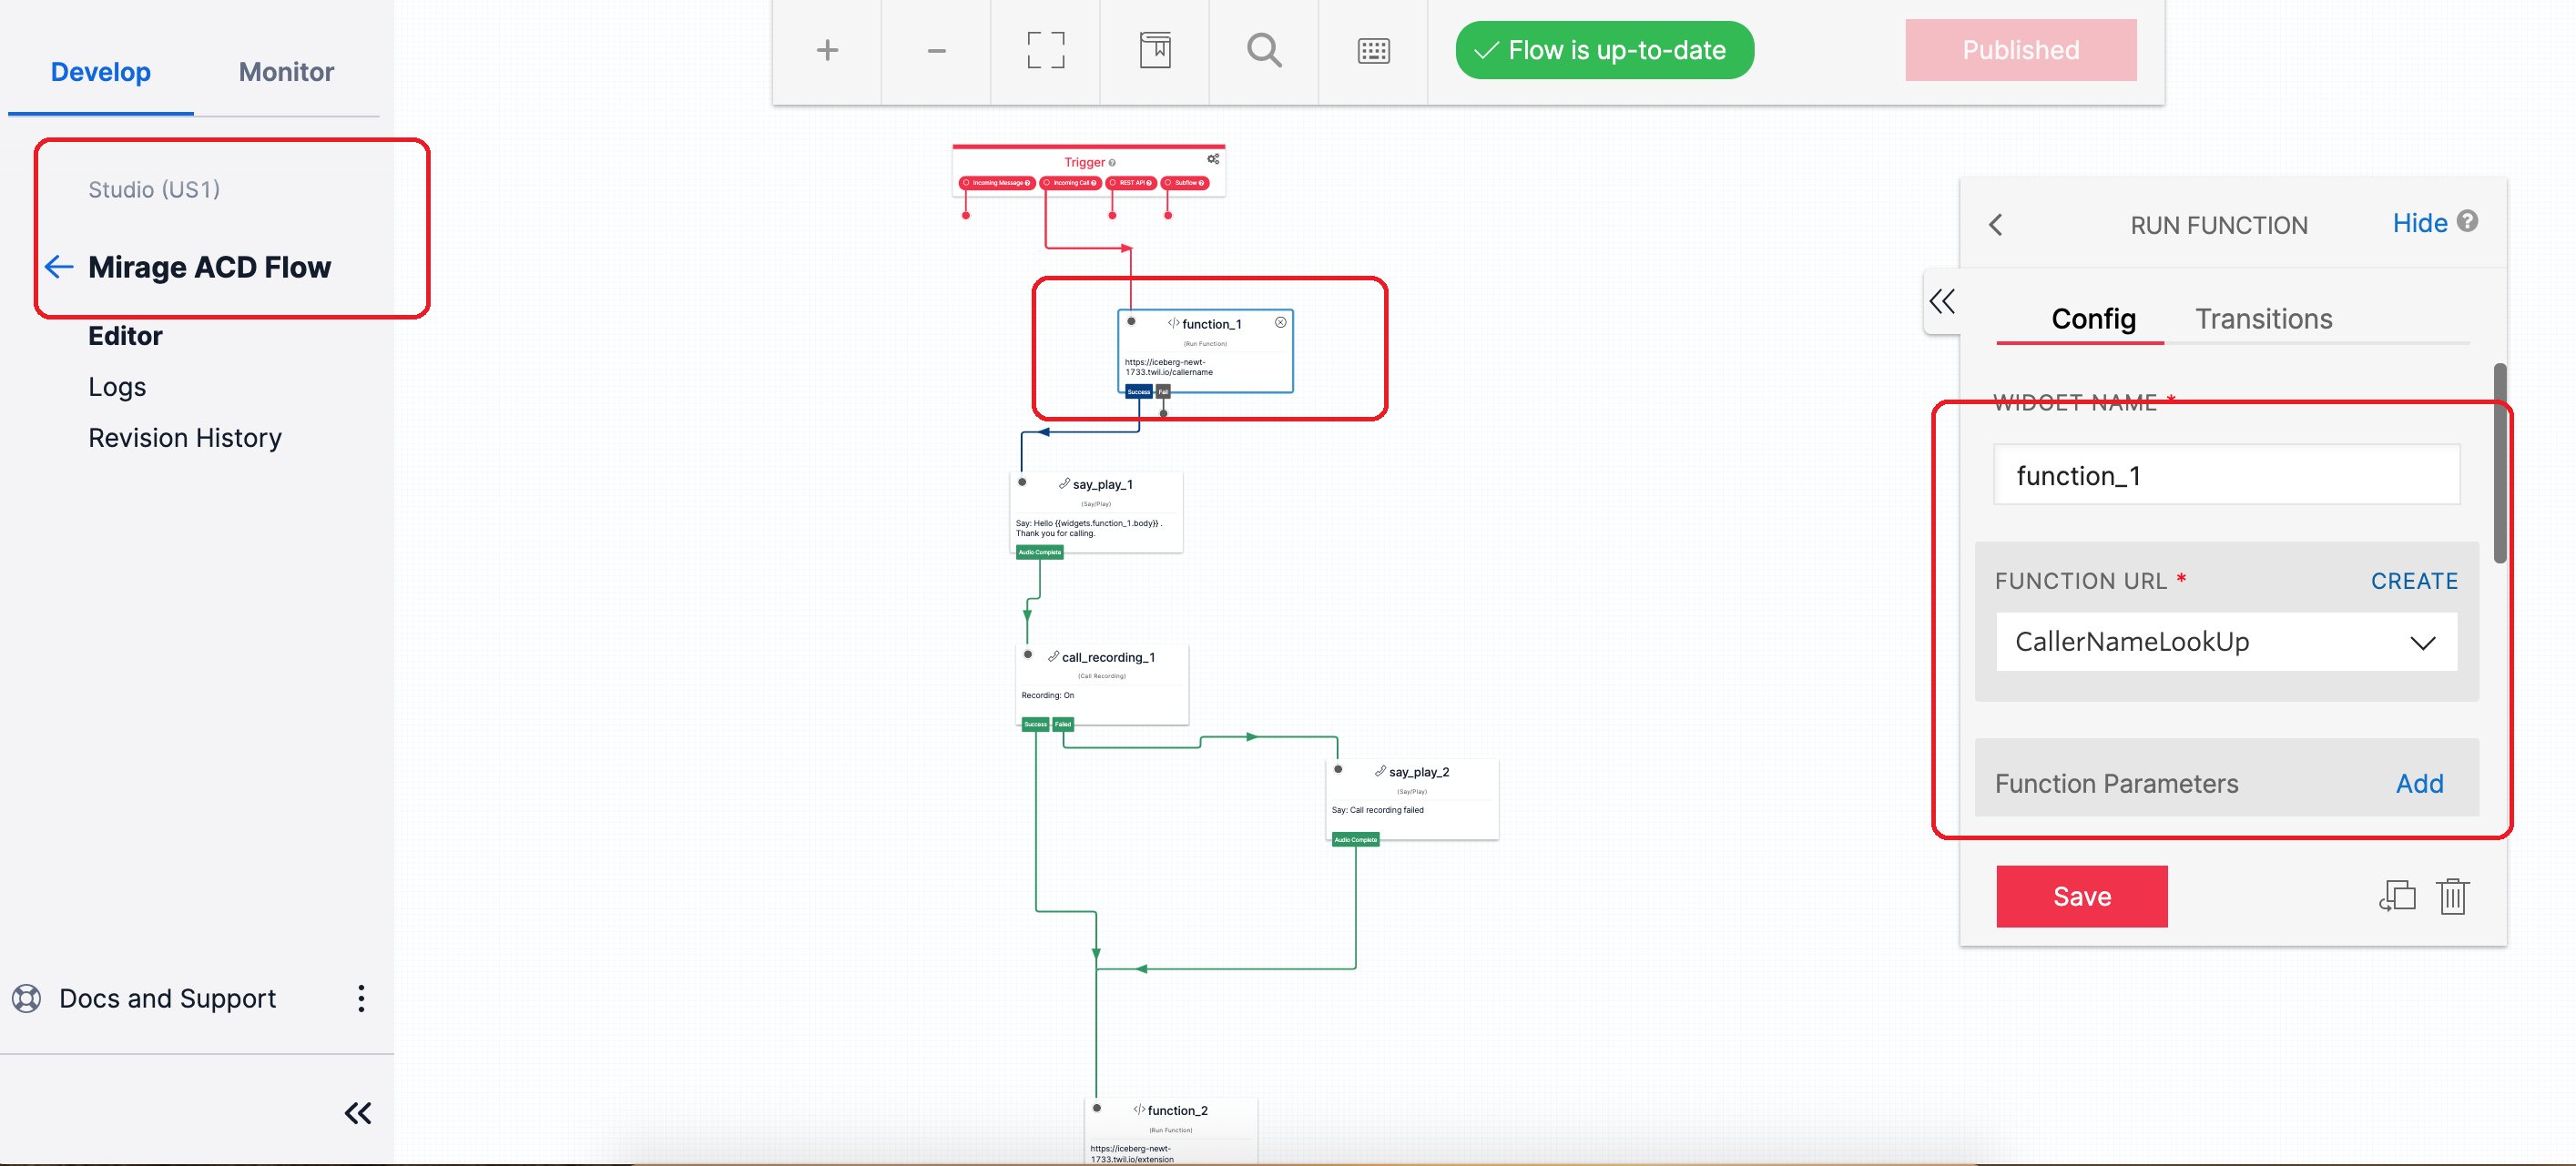Switch to the Develop tab
This screenshot has width=2576, height=1166.
point(101,72)
